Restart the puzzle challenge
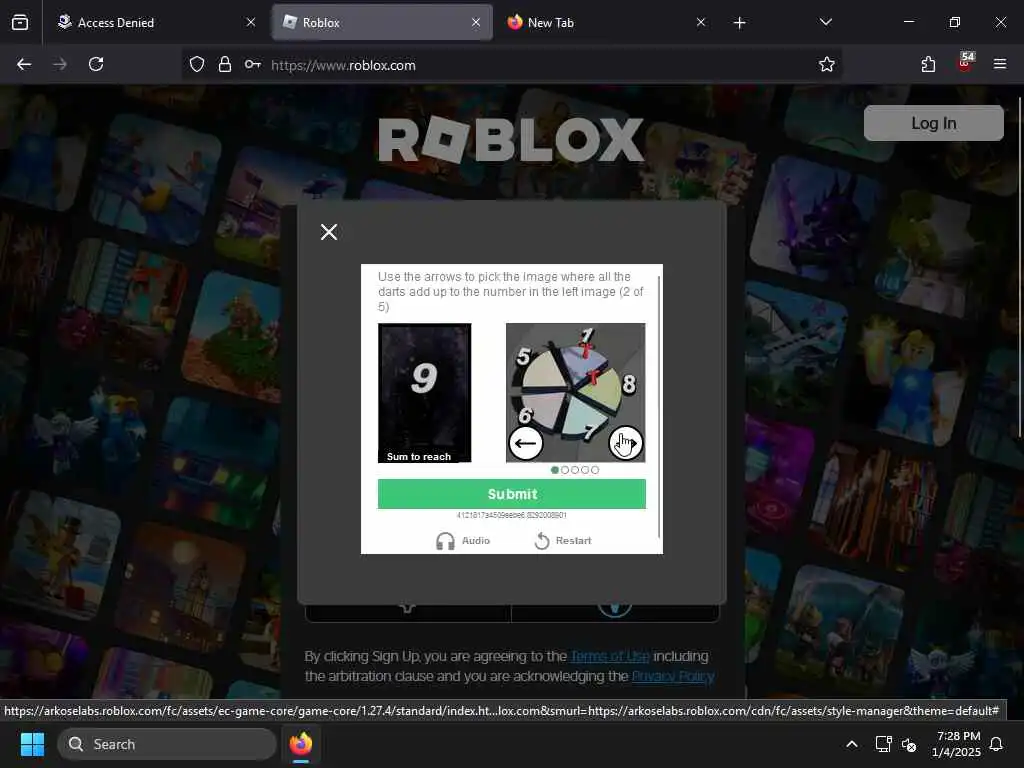Screen dimensions: 1024x768 (x=563, y=541)
